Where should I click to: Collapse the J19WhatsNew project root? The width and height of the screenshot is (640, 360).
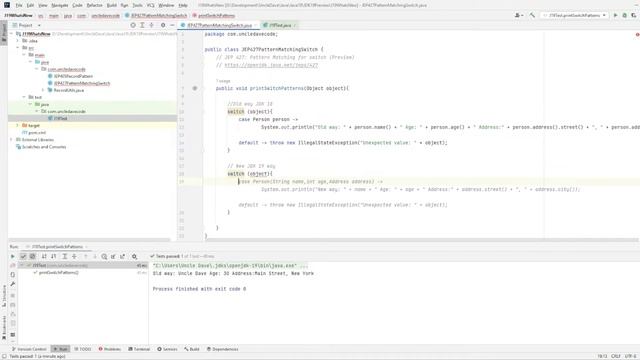(11, 34)
